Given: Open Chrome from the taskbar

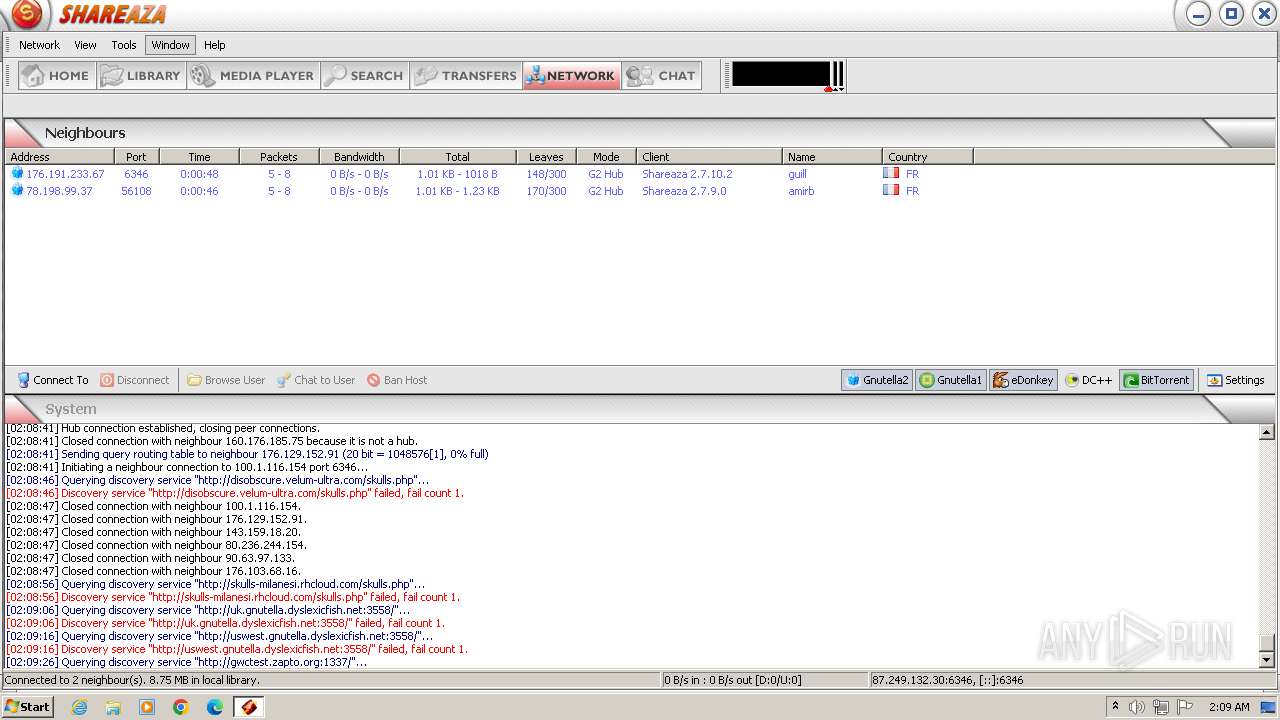Looking at the screenshot, I should click(x=181, y=707).
